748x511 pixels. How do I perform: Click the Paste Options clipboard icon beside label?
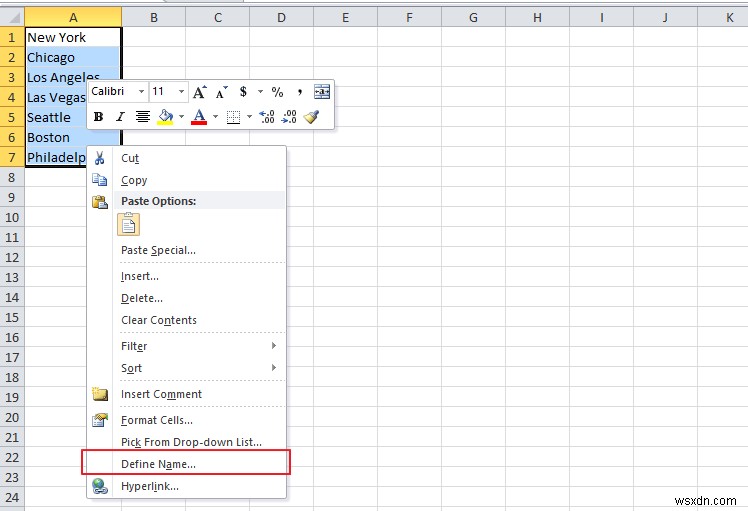100,202
